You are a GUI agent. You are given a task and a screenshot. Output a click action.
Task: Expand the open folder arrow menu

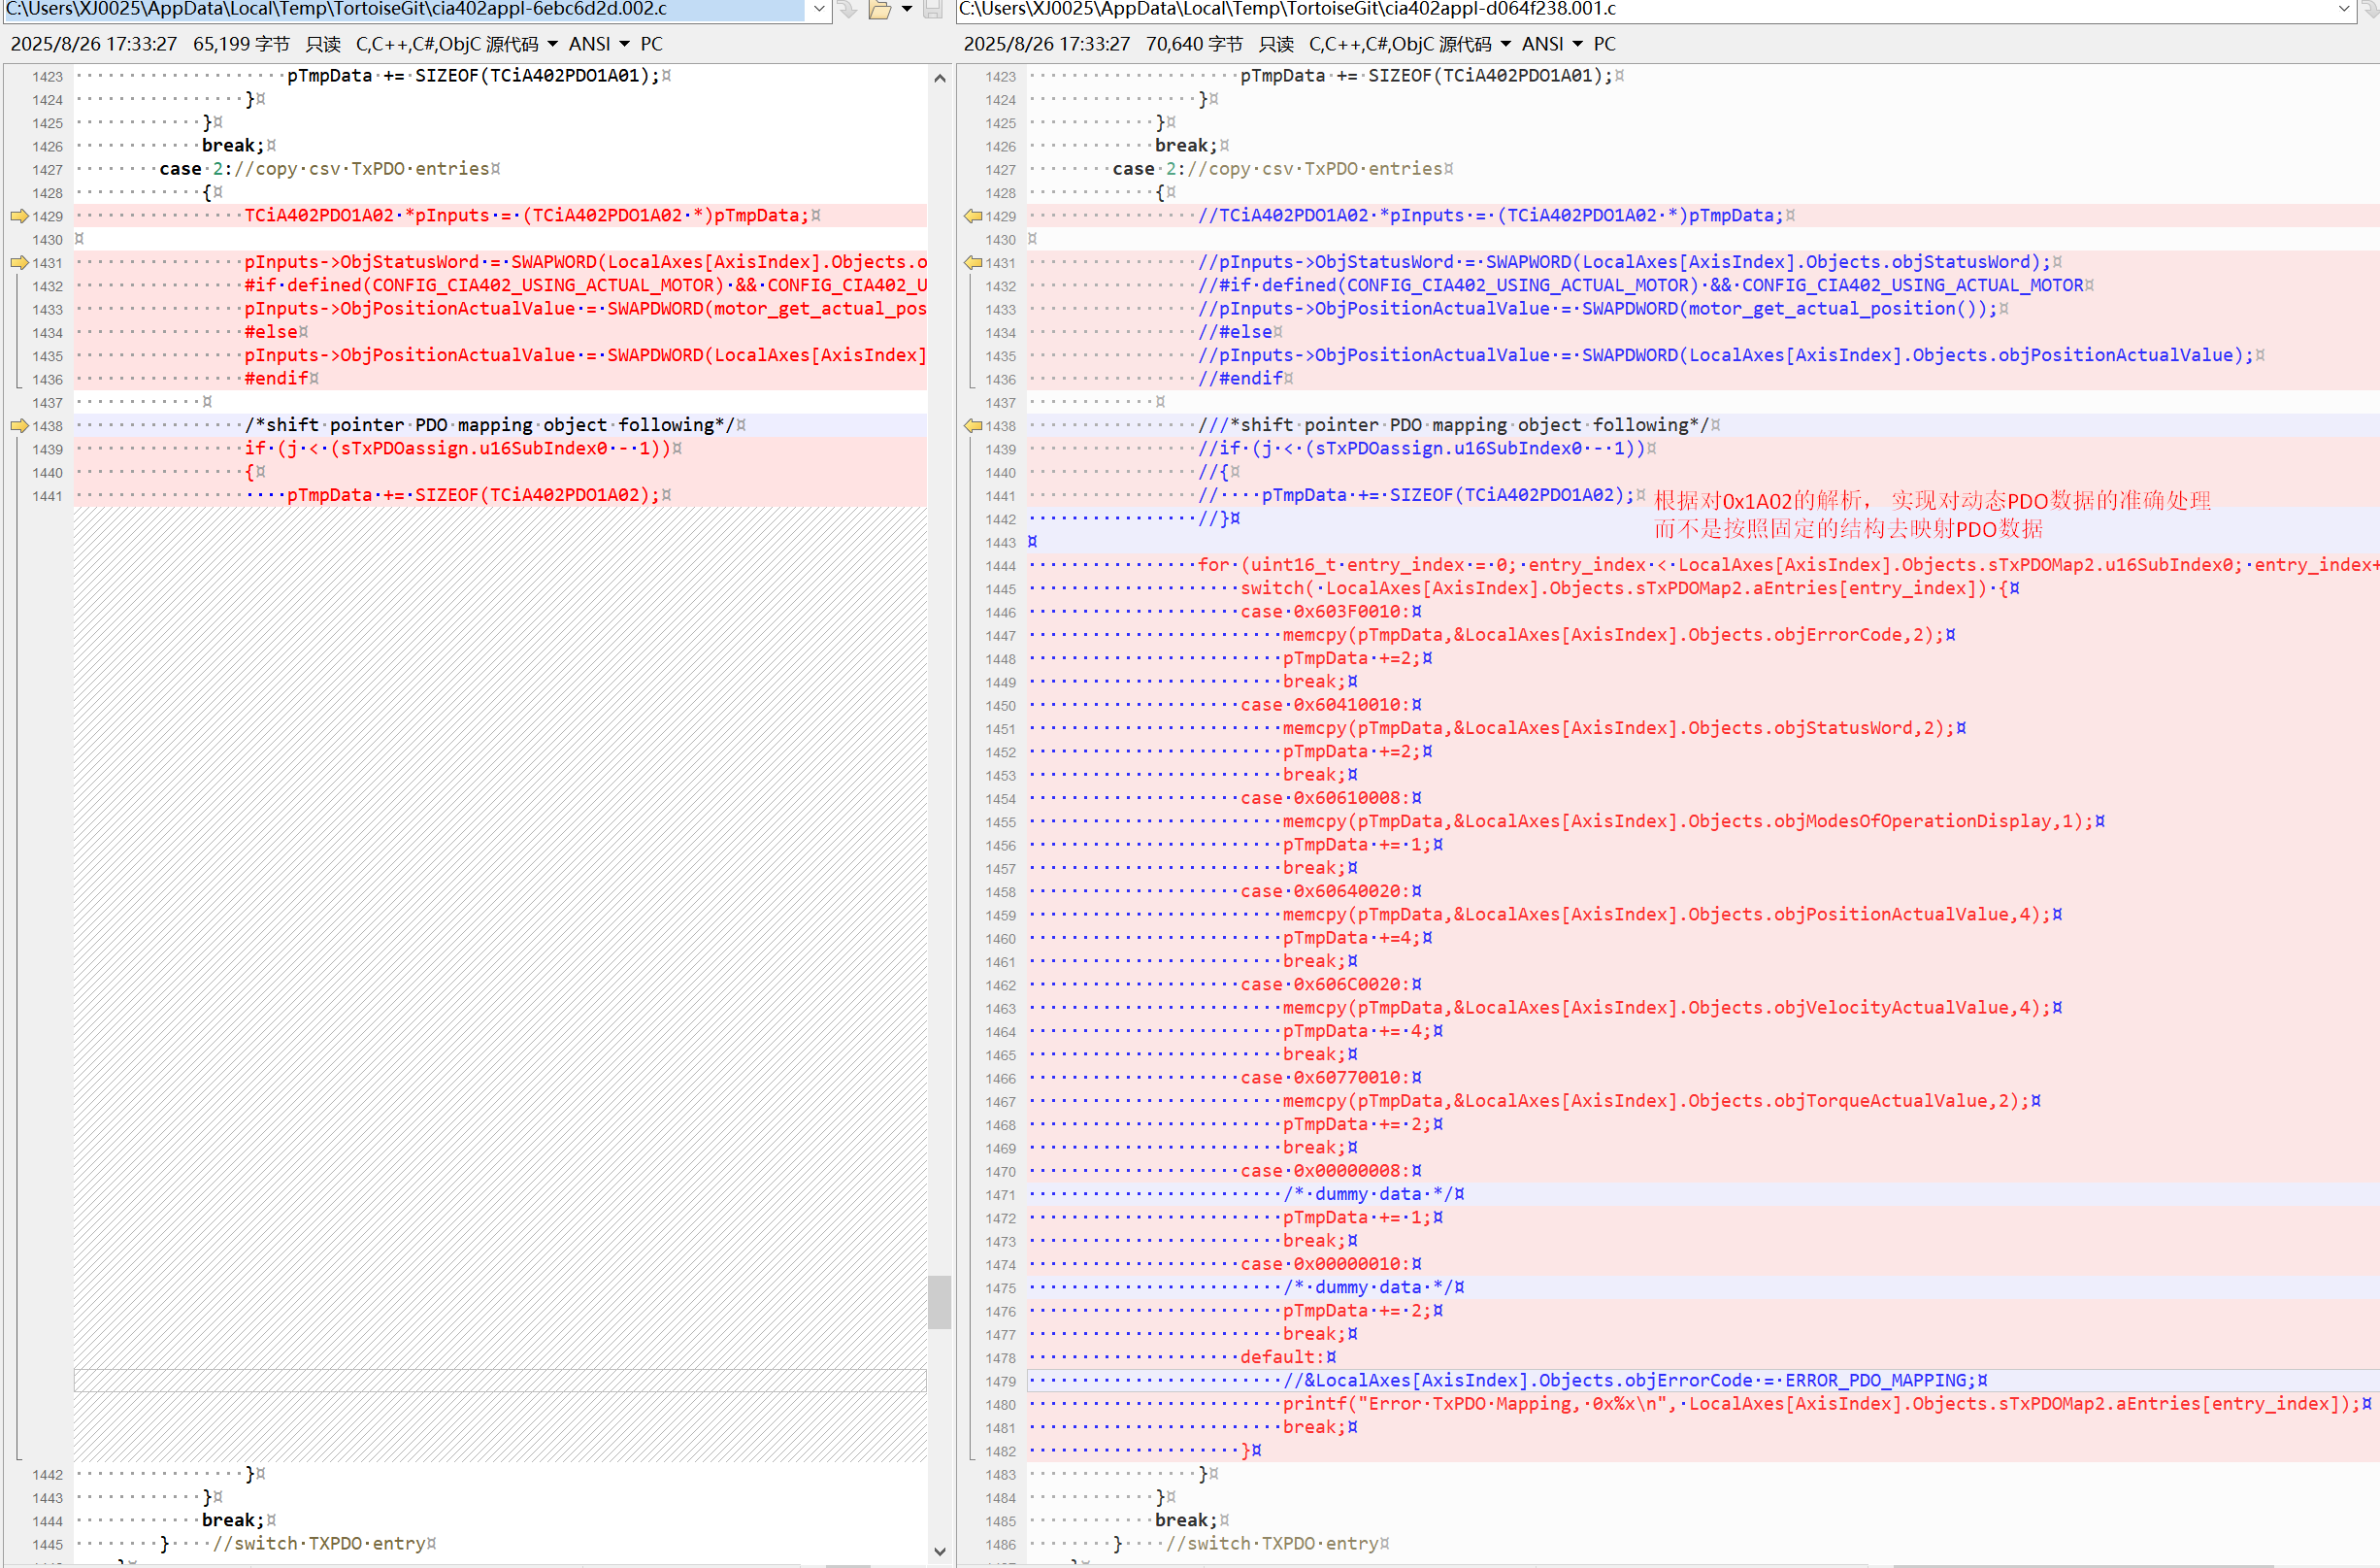(907, 10)
